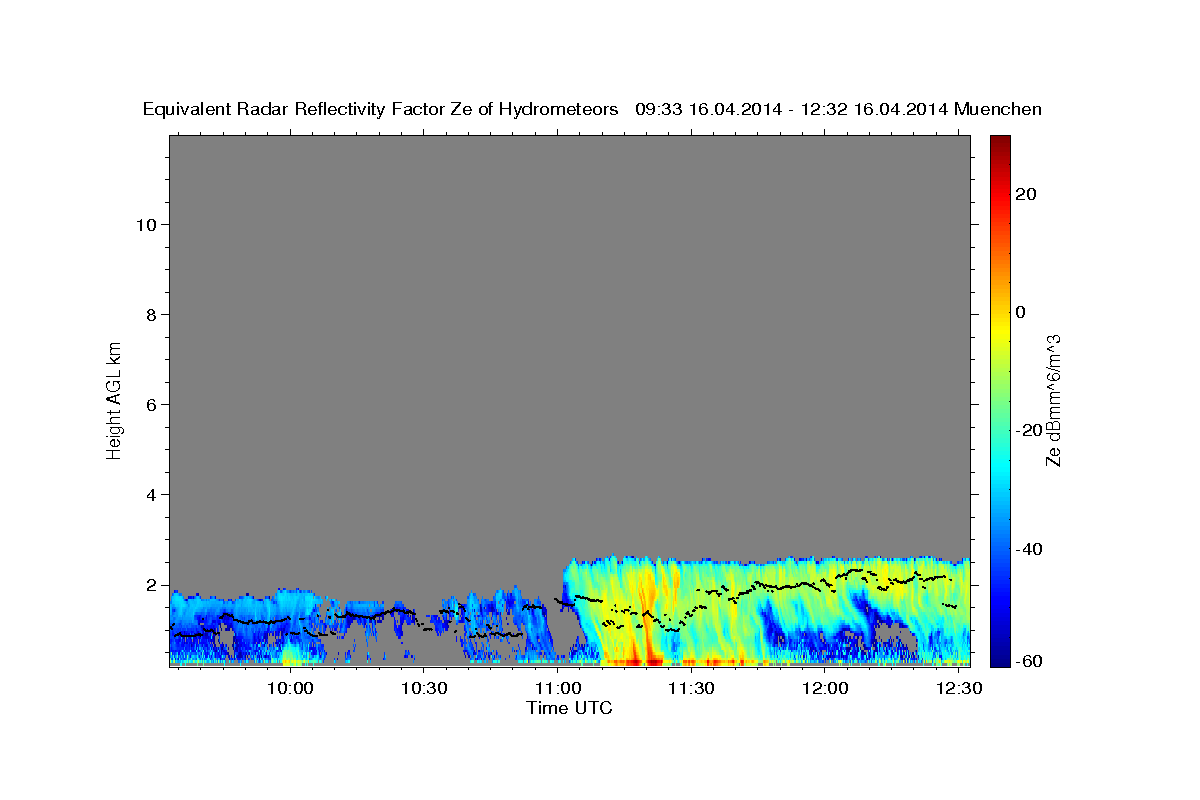The height and width of the screenshot is (800, 1200).
Task: Click the plot title 'Equivalent Radar Reflectivity Factor Ze of Hydrometeors'
Action: tap(381, 109)
